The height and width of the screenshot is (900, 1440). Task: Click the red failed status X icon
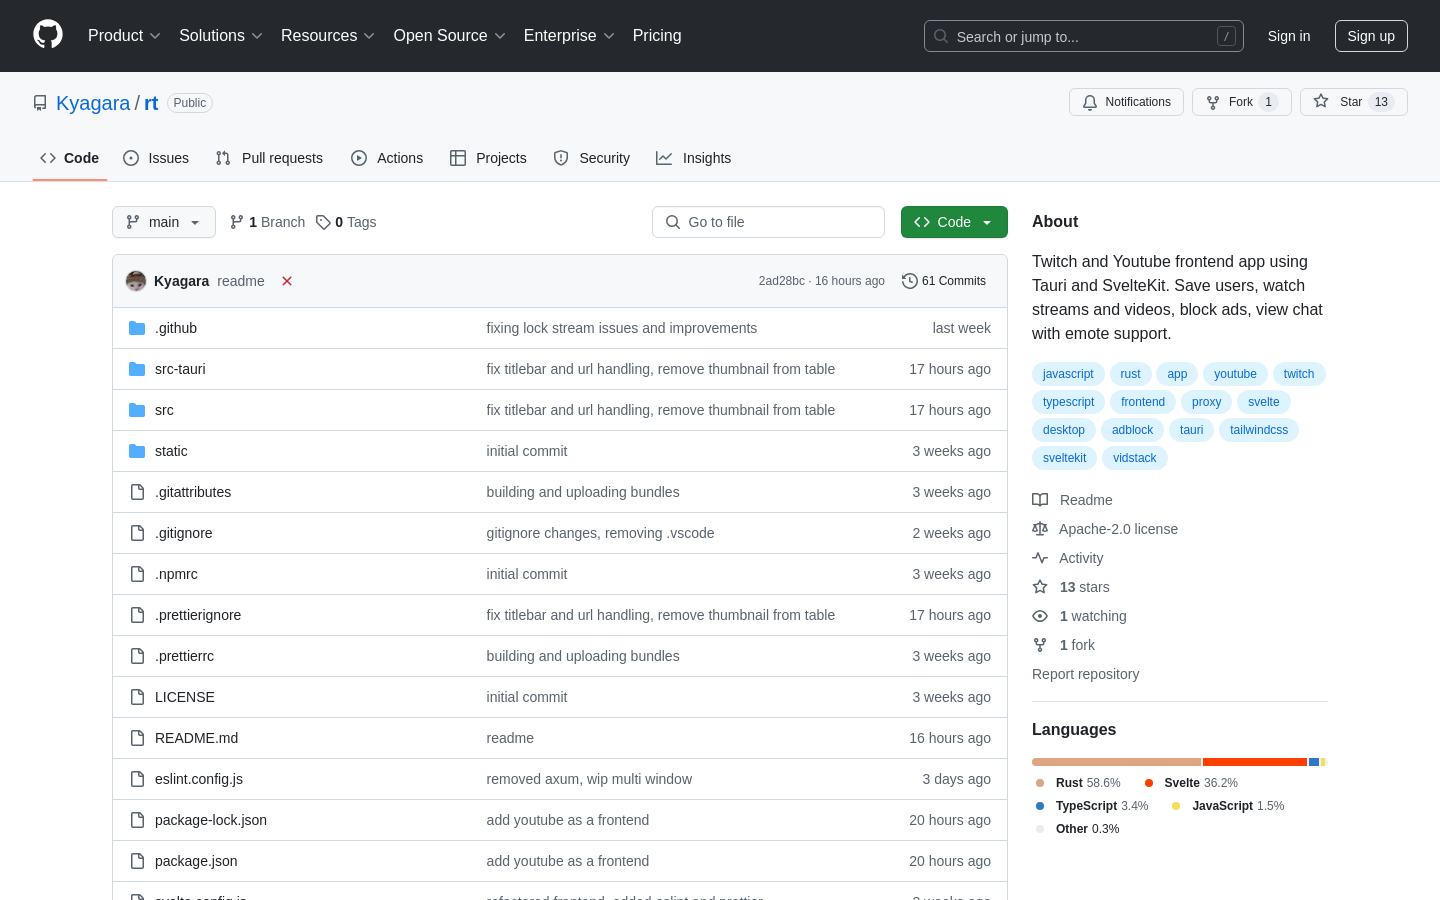[287, 281]
